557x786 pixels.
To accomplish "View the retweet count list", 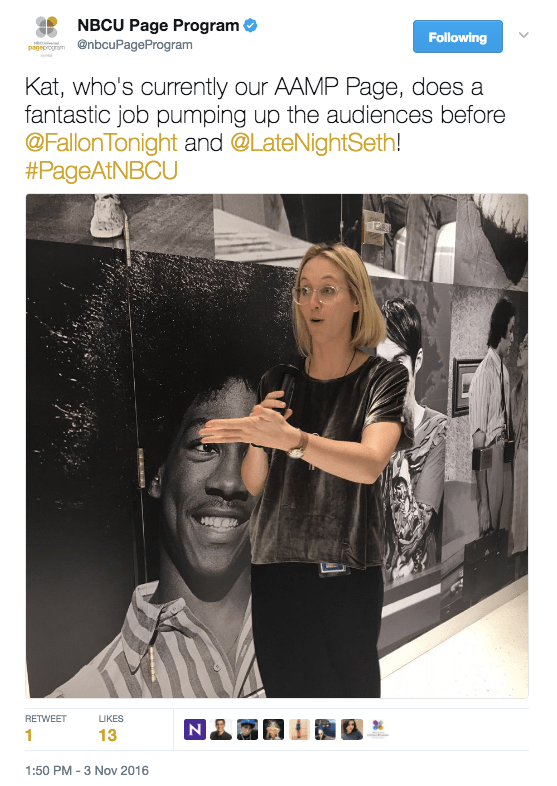I will (46, 728).
